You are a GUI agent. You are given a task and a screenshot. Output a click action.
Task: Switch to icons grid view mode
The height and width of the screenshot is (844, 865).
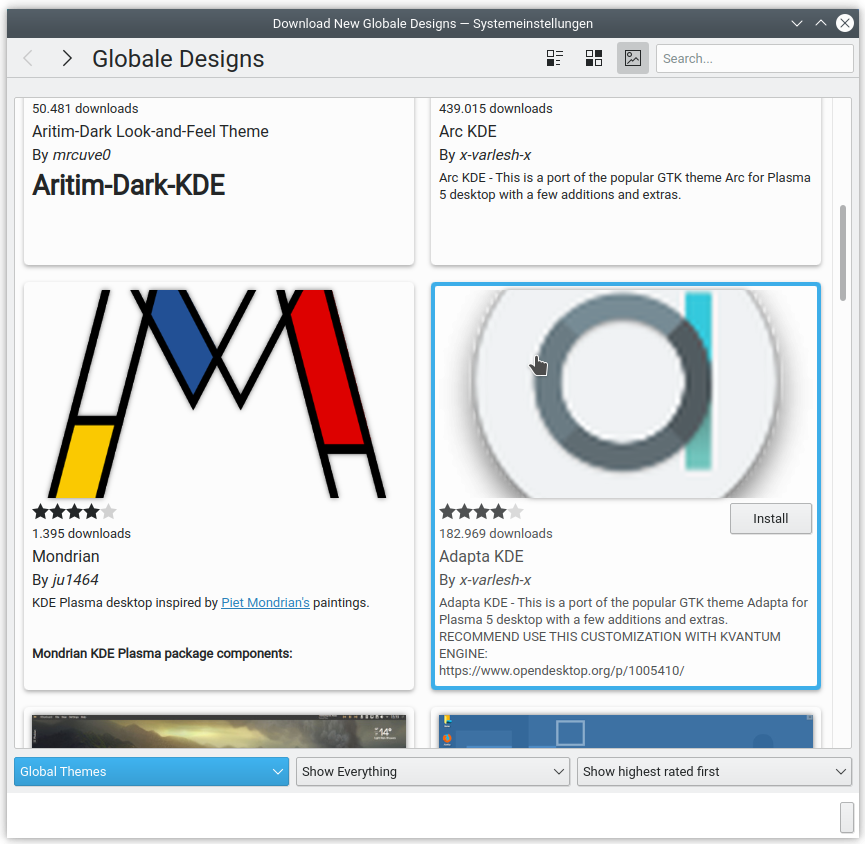coord(594,58)
